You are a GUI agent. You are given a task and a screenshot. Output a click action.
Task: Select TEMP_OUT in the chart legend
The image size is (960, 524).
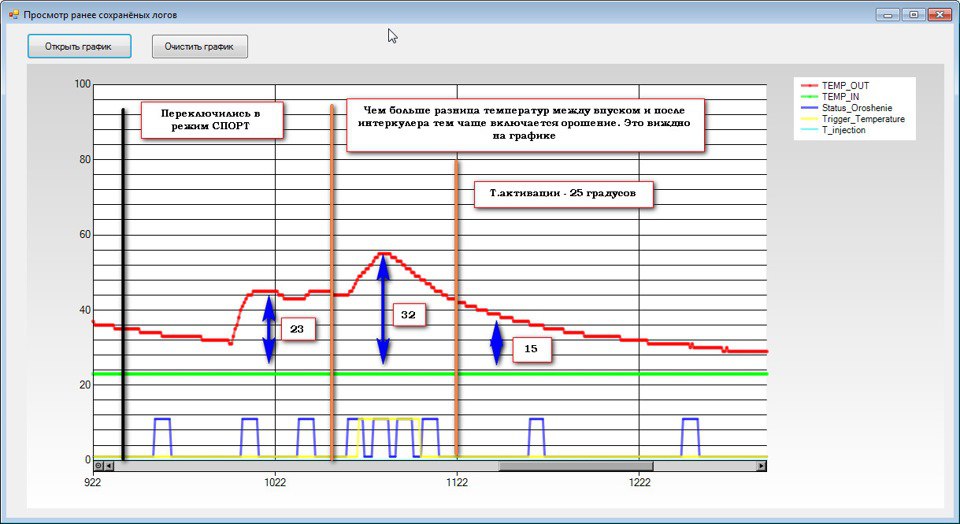pos(843,87)
